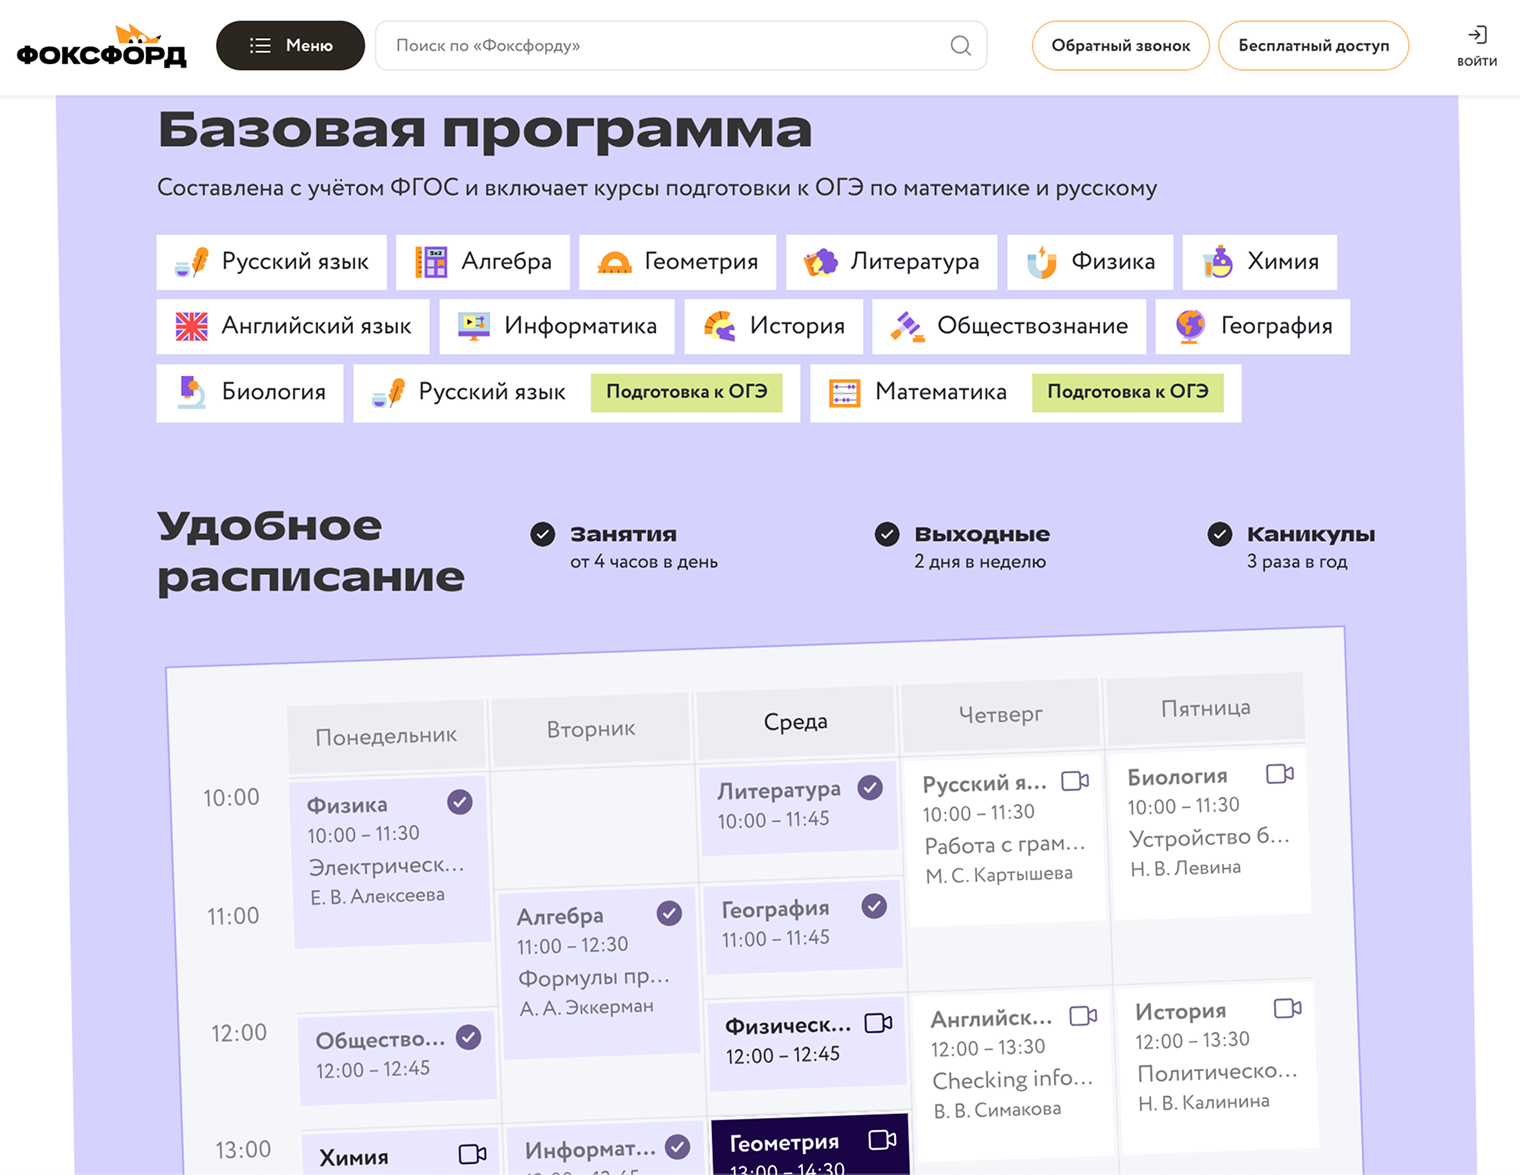The image size is (1520, 1175).
Task: Click the 'Устройство б…' lesson topic
Action: click(x=1210, y=837)
